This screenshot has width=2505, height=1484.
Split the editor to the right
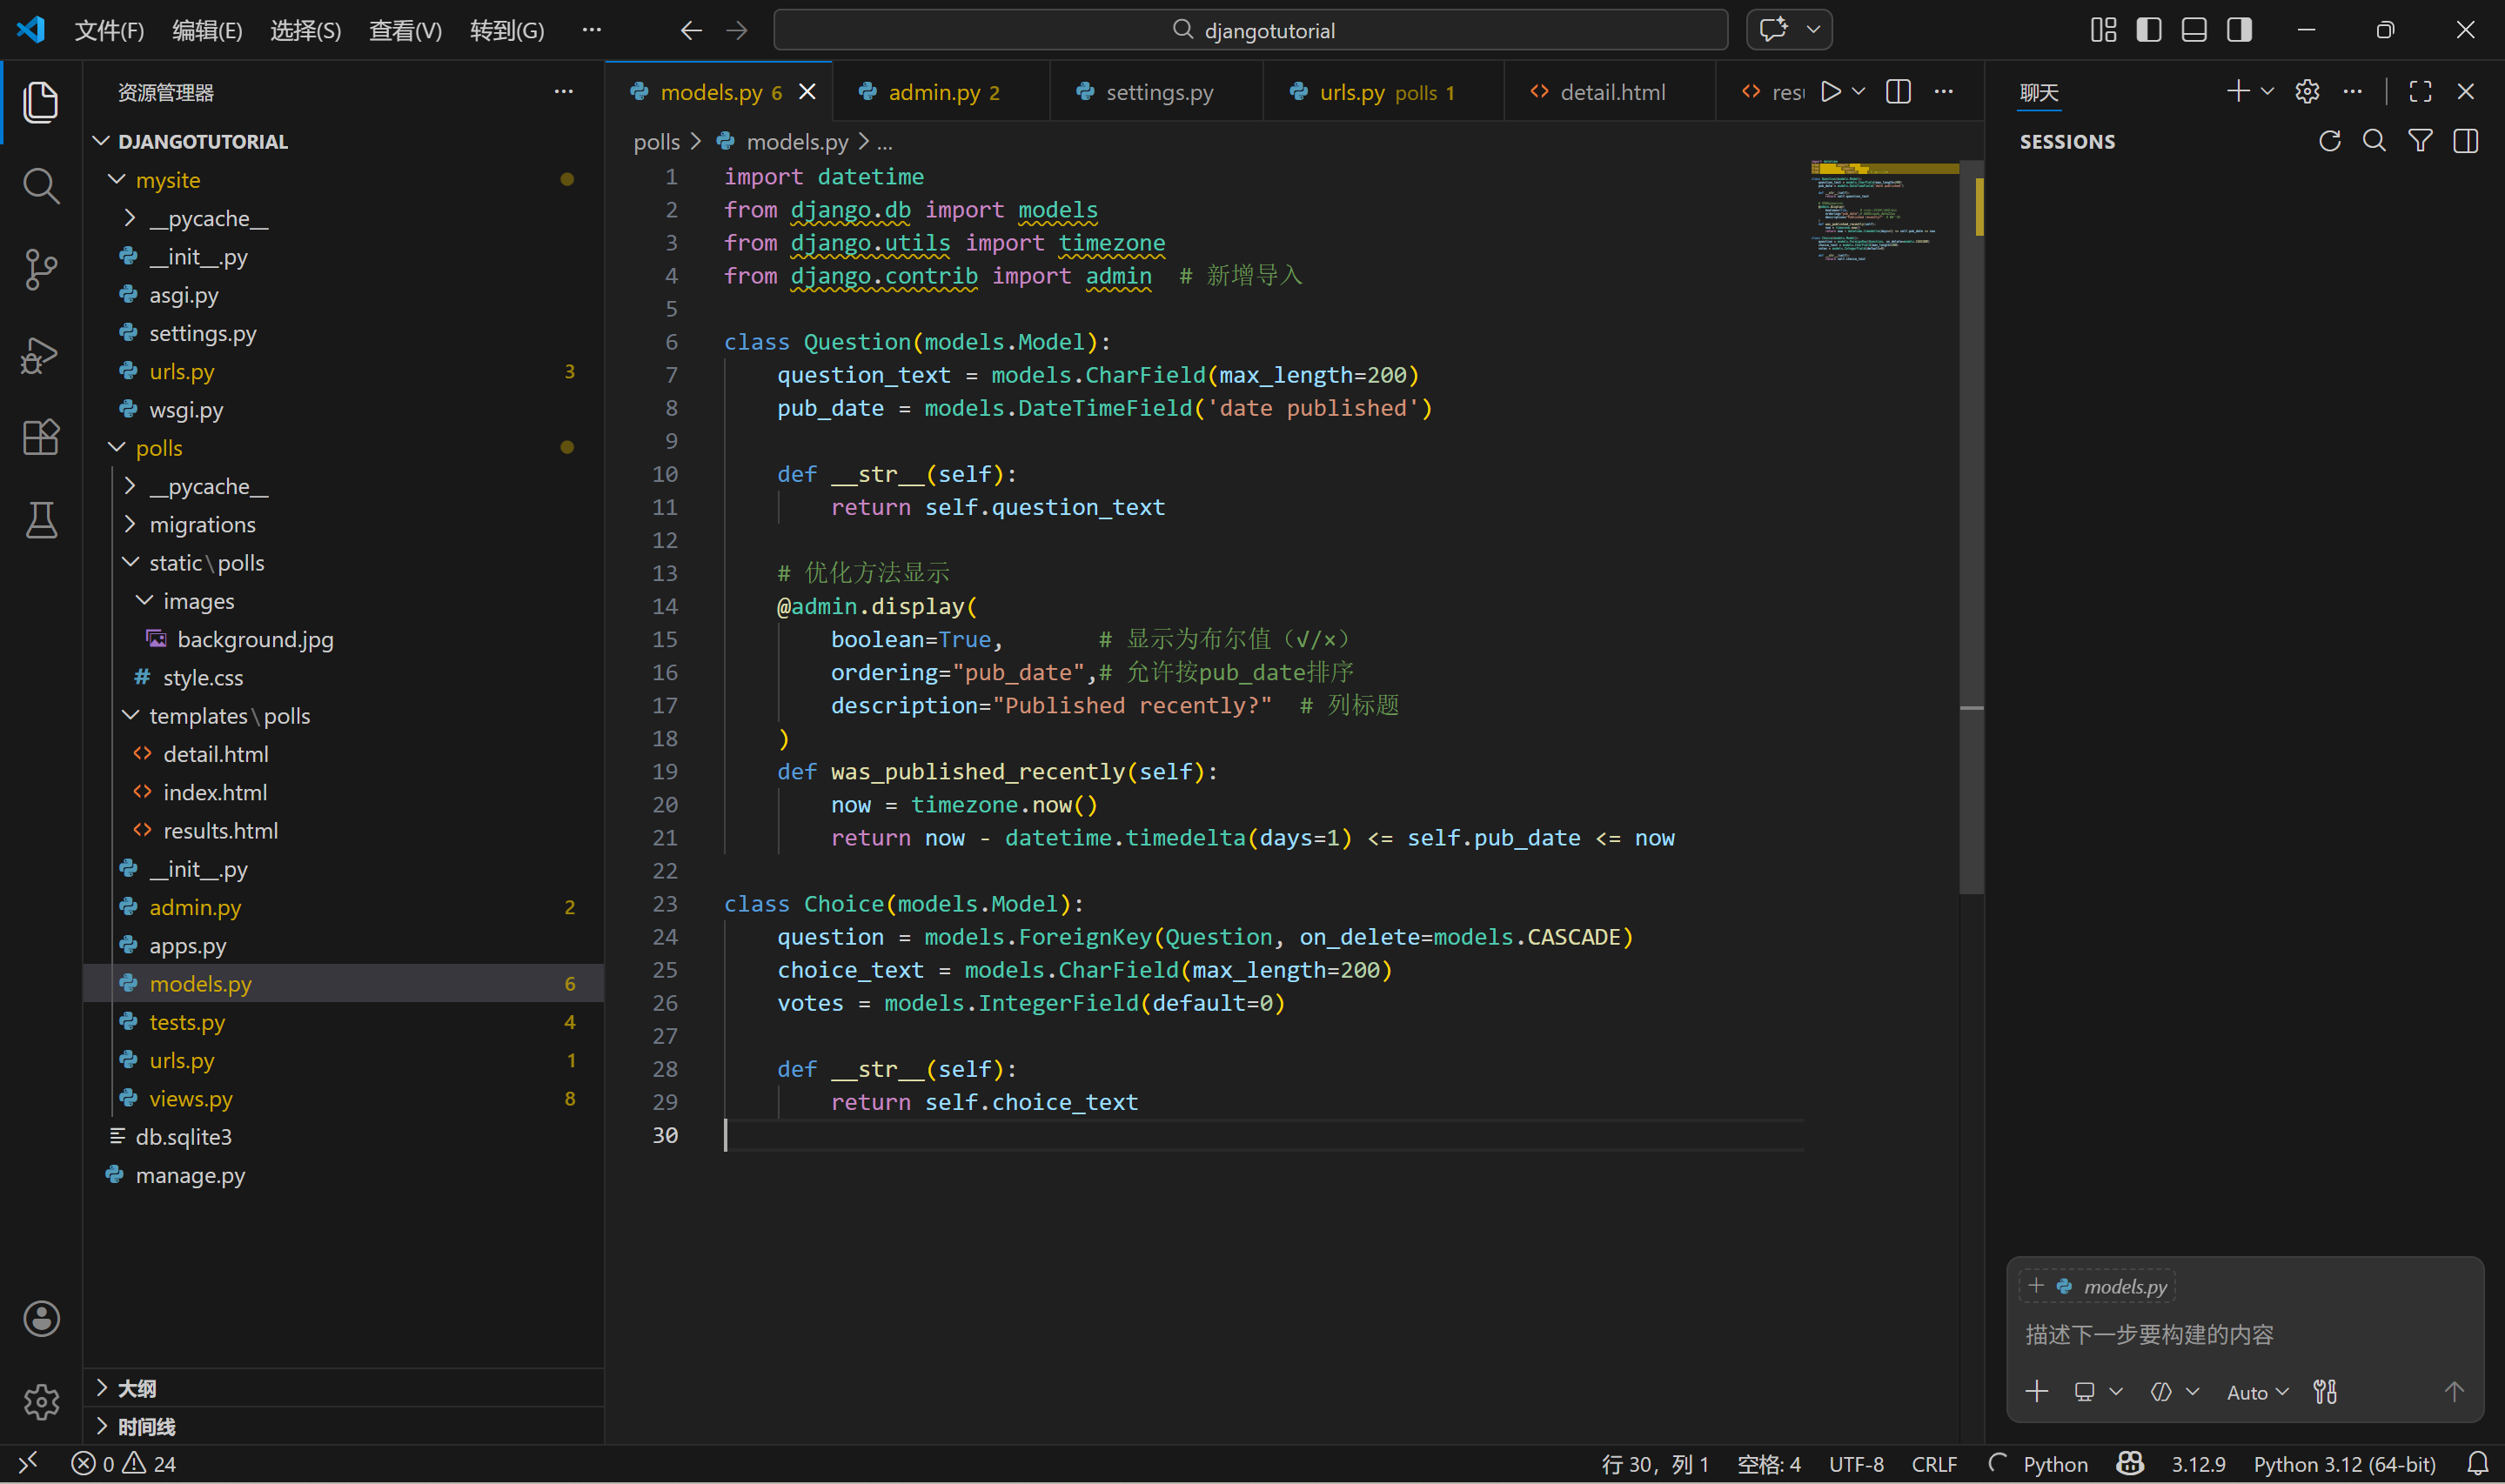pyautogui.click(x=1898, y=92)
